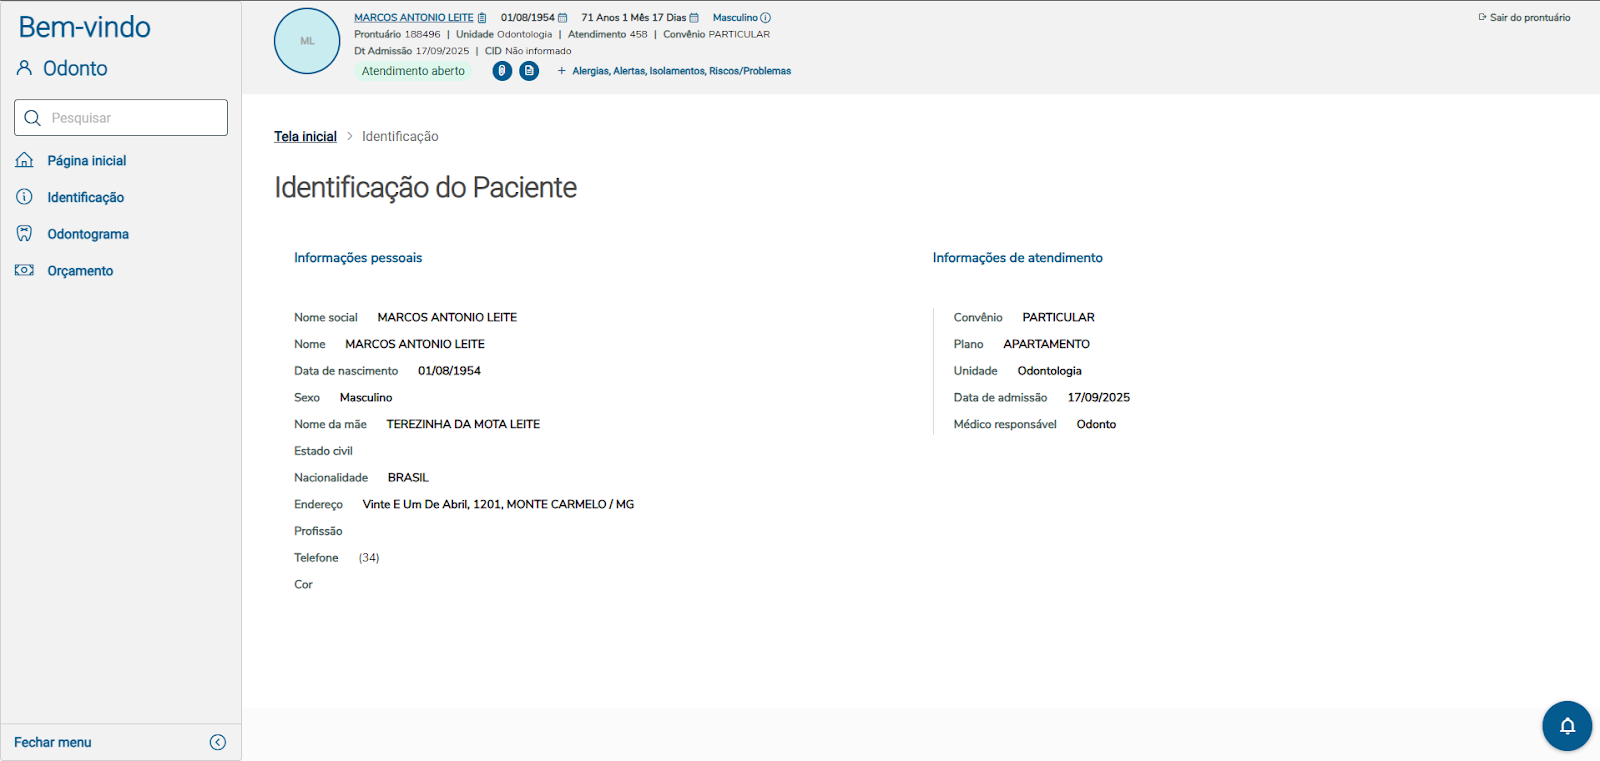
Task: Click the info icon beside Masculino
Action: [766, 18]
